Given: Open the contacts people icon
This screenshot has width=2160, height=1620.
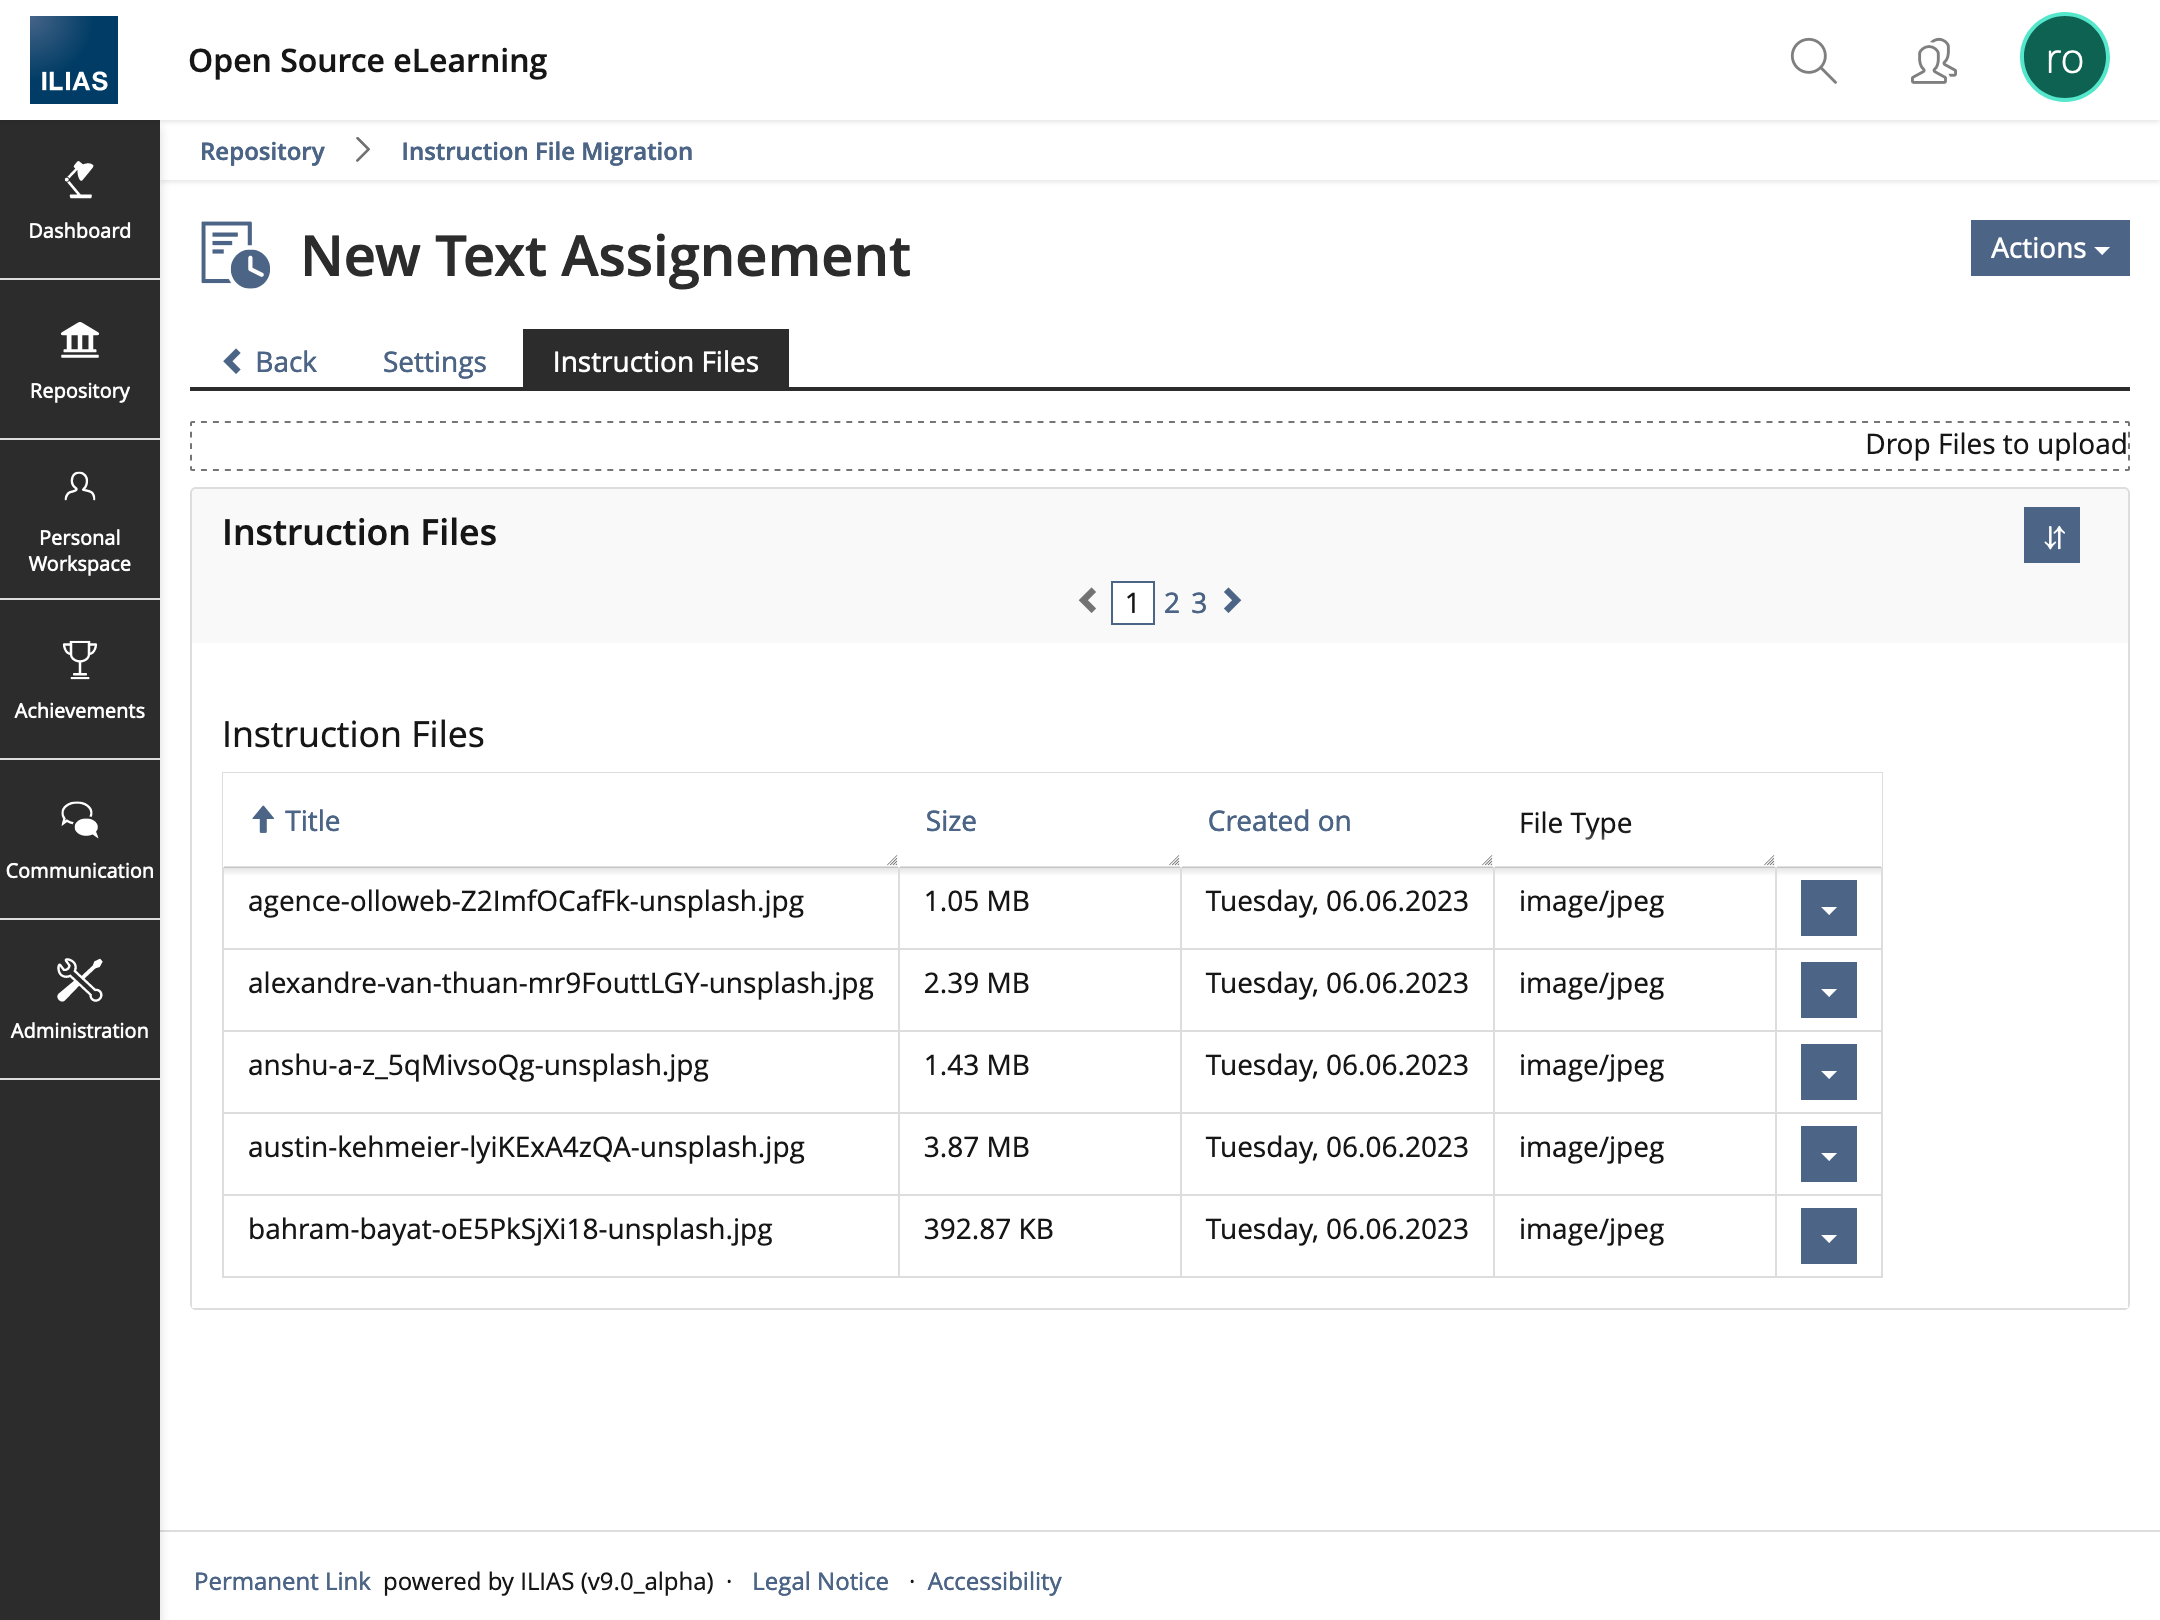Looking at the screenshot, I should coord(1933,62).
